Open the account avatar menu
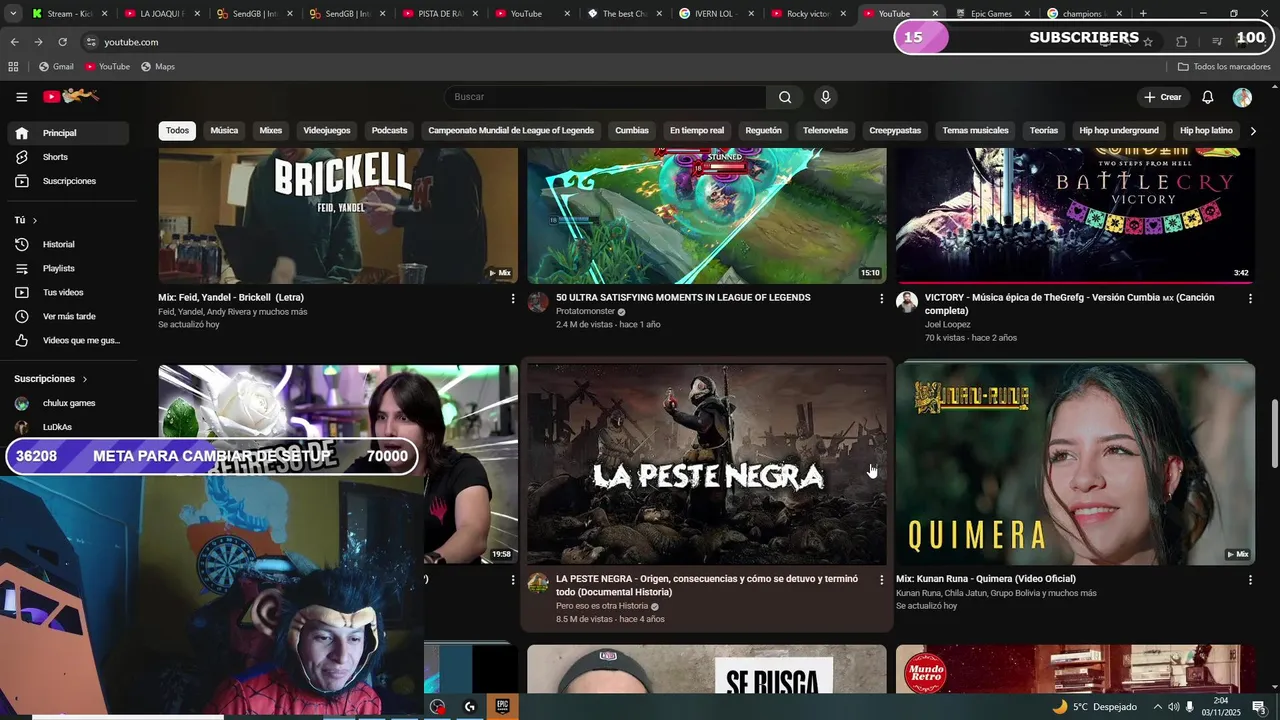Screen dimensions: 1280x720 (x=1242, y=97)
